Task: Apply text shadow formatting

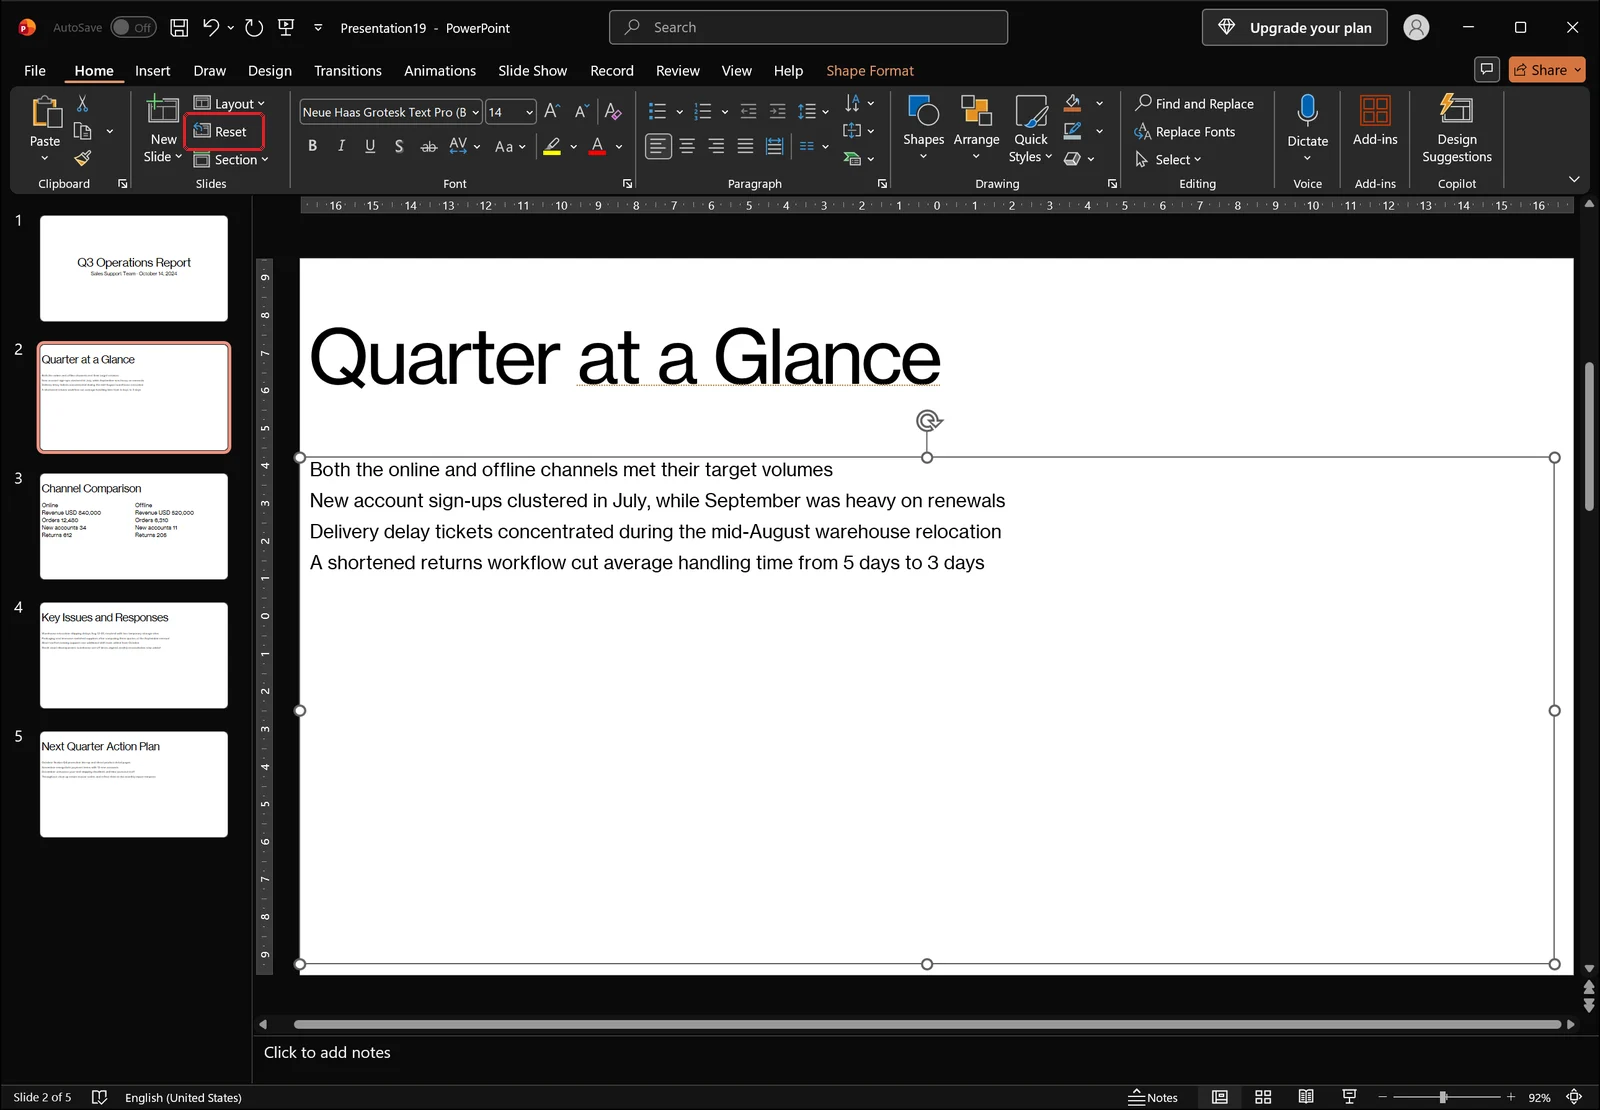Action: (399, 146)
